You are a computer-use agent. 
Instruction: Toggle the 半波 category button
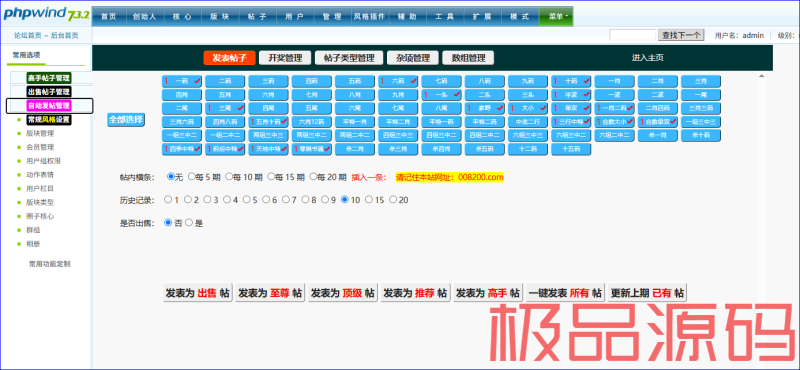[571, 94]
